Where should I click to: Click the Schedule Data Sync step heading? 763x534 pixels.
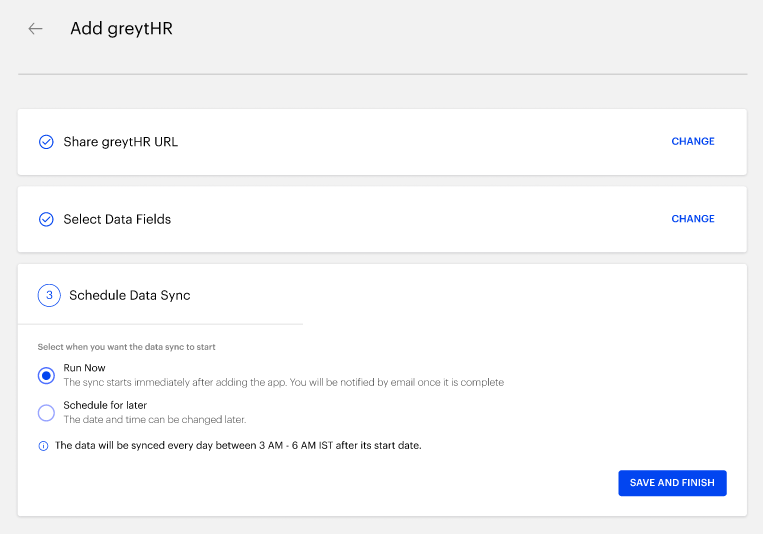[x=129, y=295]
